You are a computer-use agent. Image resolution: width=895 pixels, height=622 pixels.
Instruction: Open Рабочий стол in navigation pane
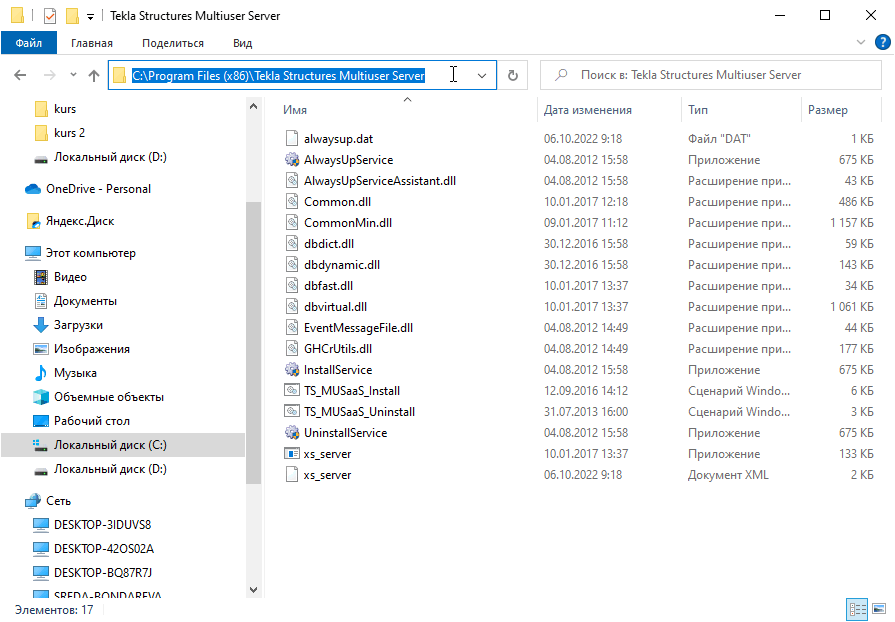click(x=91, y=421)
